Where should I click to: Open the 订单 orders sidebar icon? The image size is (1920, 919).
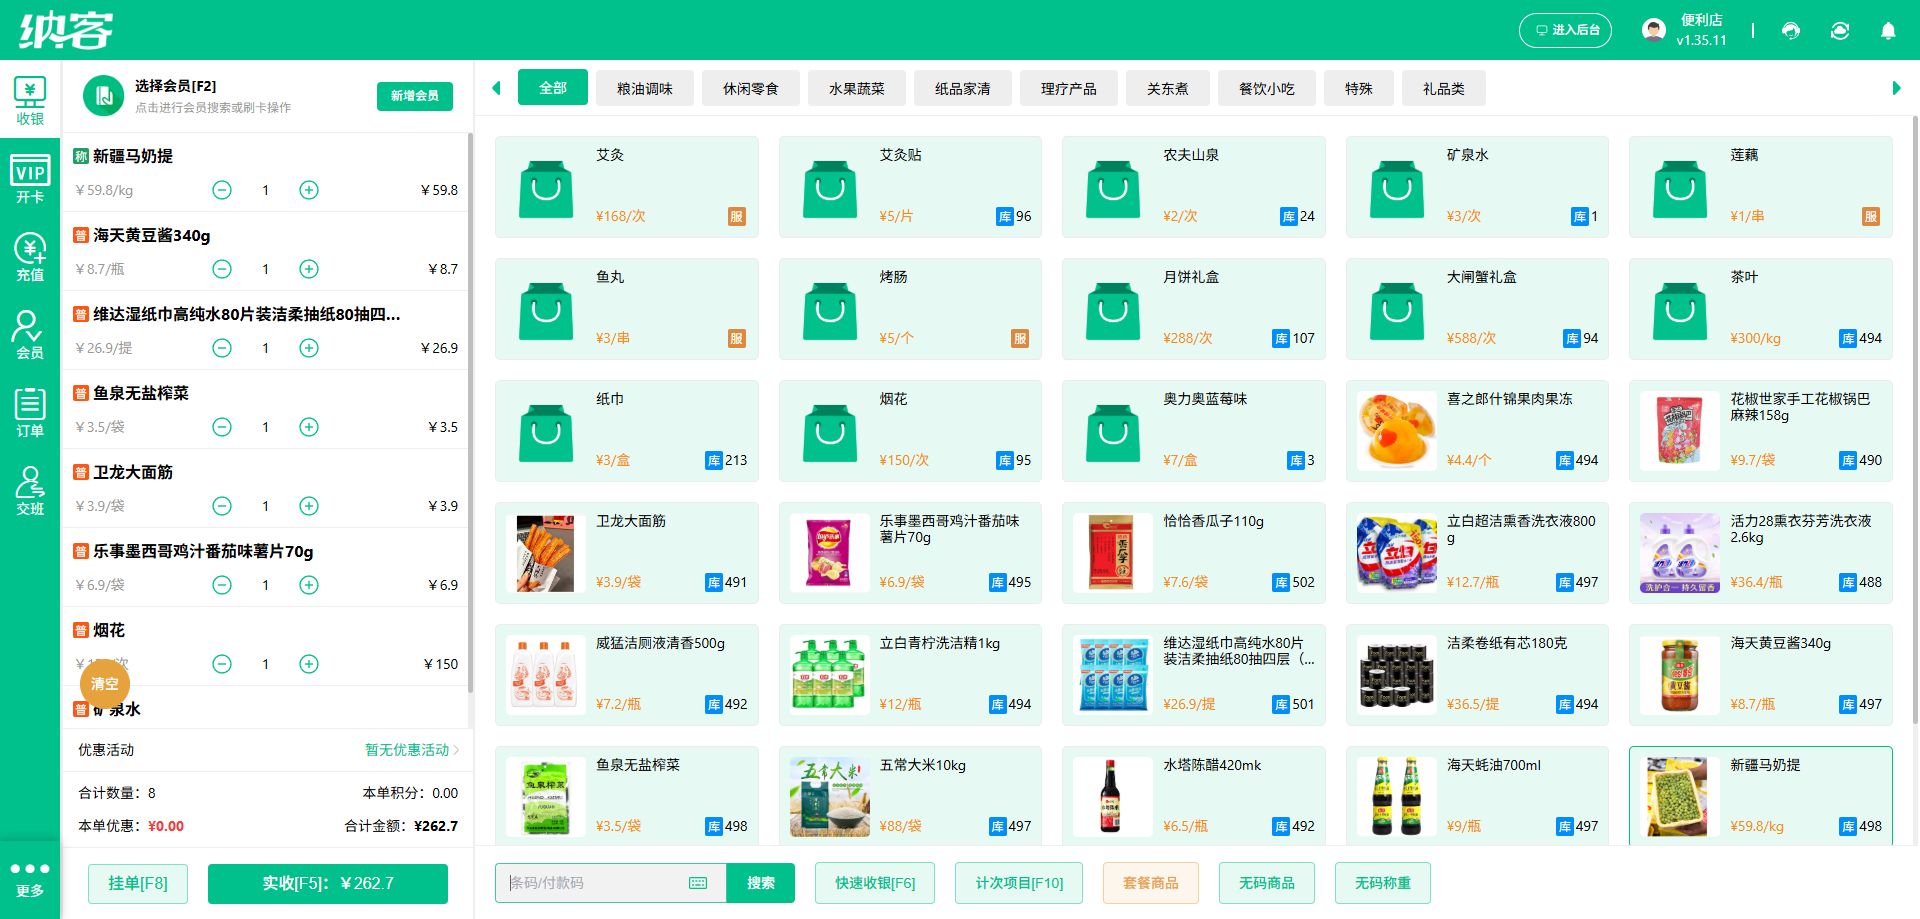click(30, 413)
